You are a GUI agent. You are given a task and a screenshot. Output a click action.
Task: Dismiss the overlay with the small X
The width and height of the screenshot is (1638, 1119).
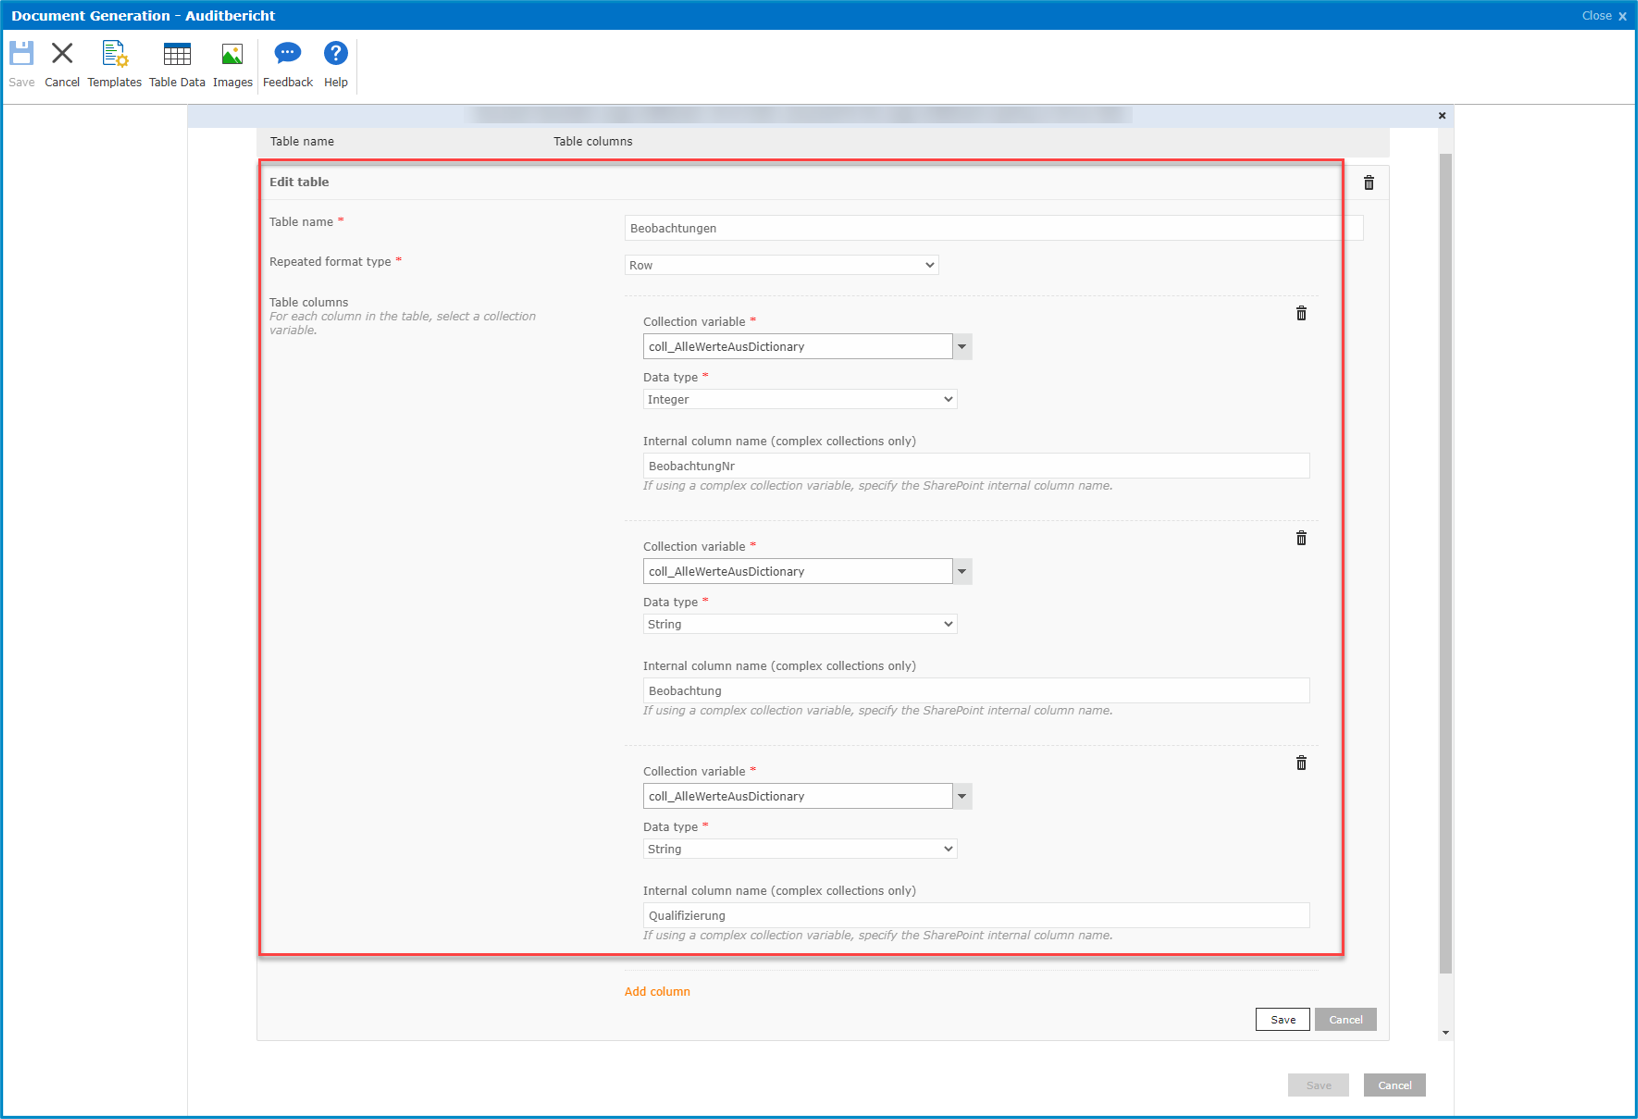click(x=1441, y=115)
